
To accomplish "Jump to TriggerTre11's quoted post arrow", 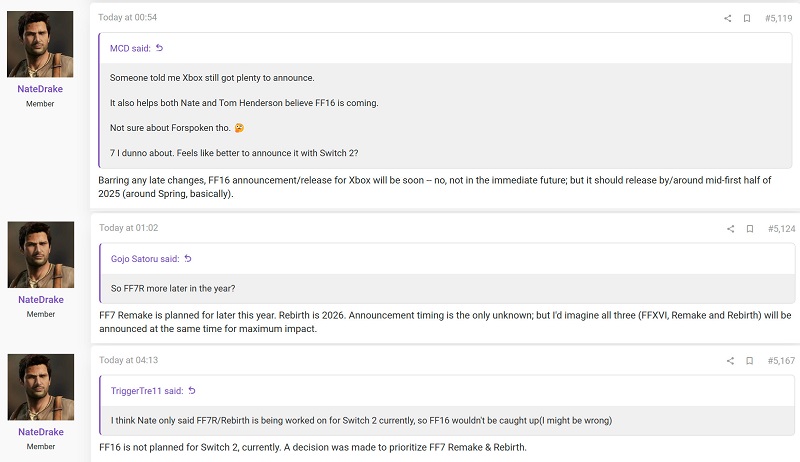I will coord(192,390).
